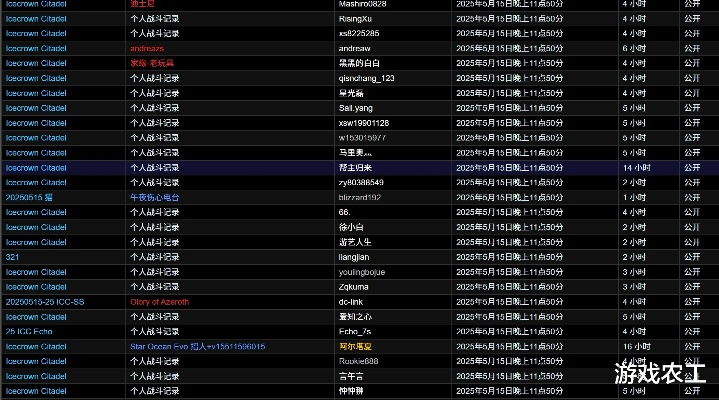The width and height of the screenshot is (719, 400).
Task: Select uploader name '66.'
Action: [345, 212]
